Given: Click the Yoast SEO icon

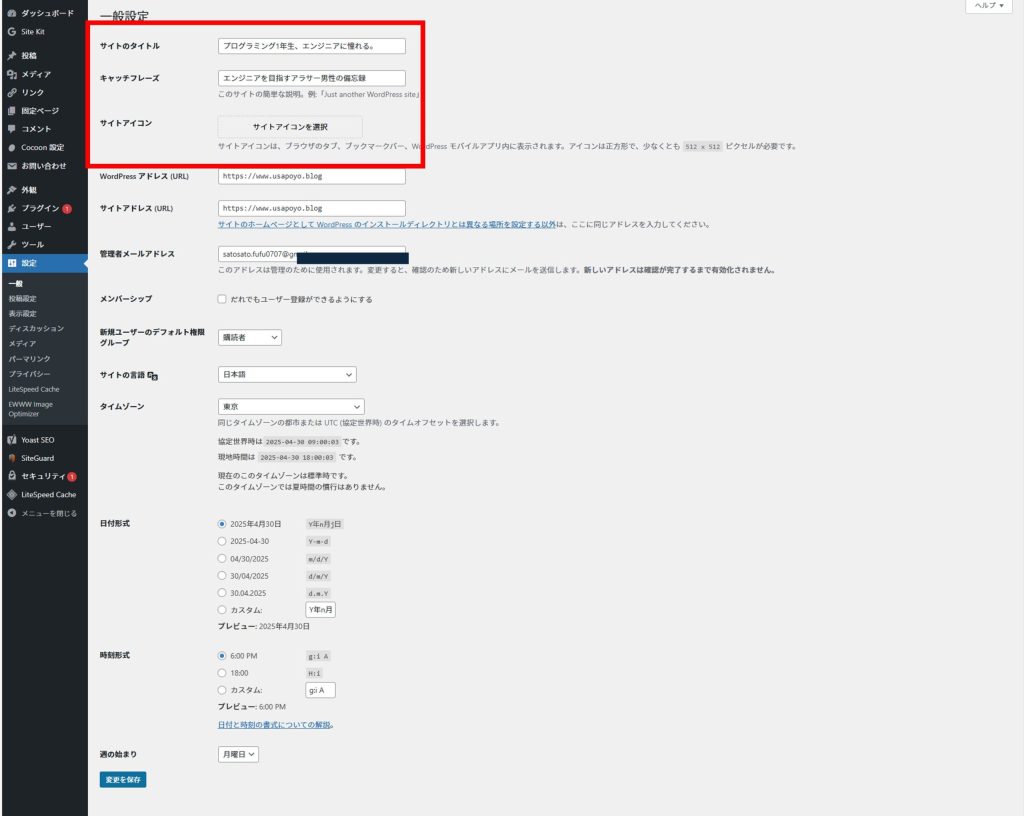Looking at the screenshot, I should [x=11, y=440].
